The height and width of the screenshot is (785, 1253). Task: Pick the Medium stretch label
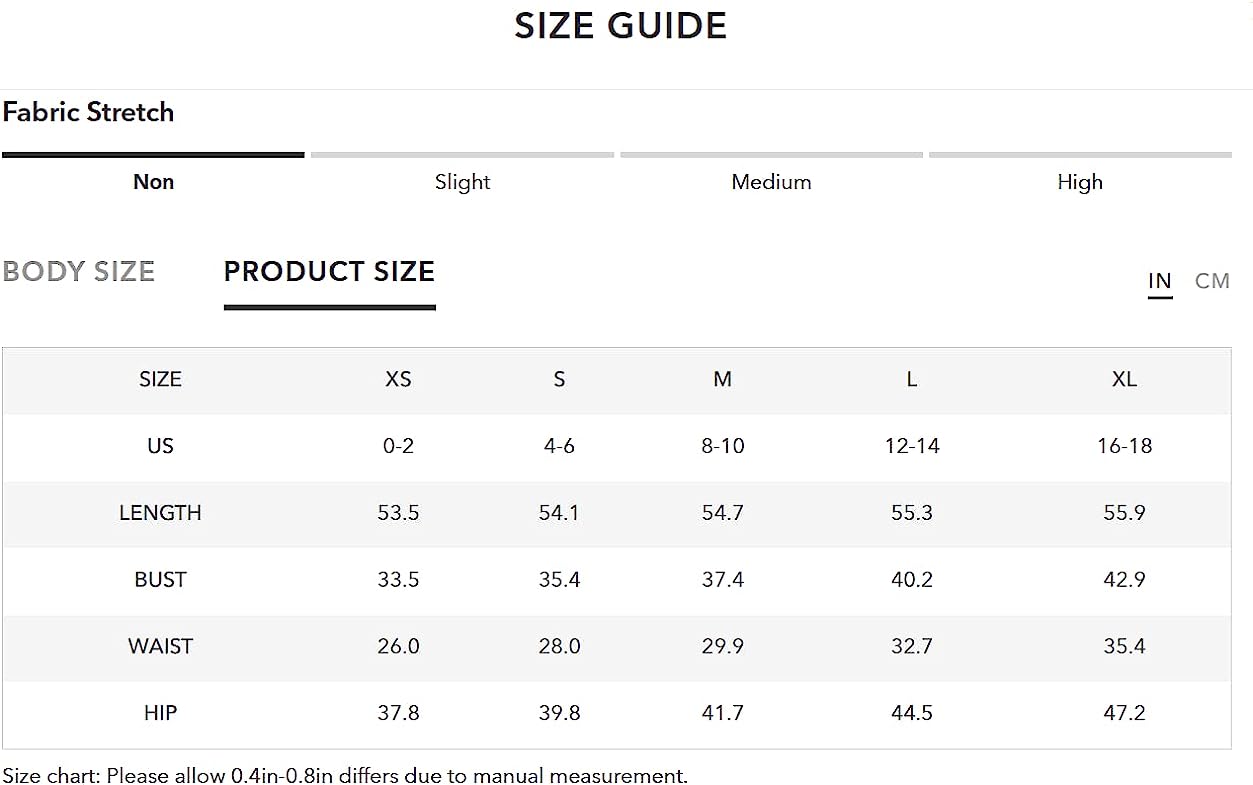[x=771, y=182]
